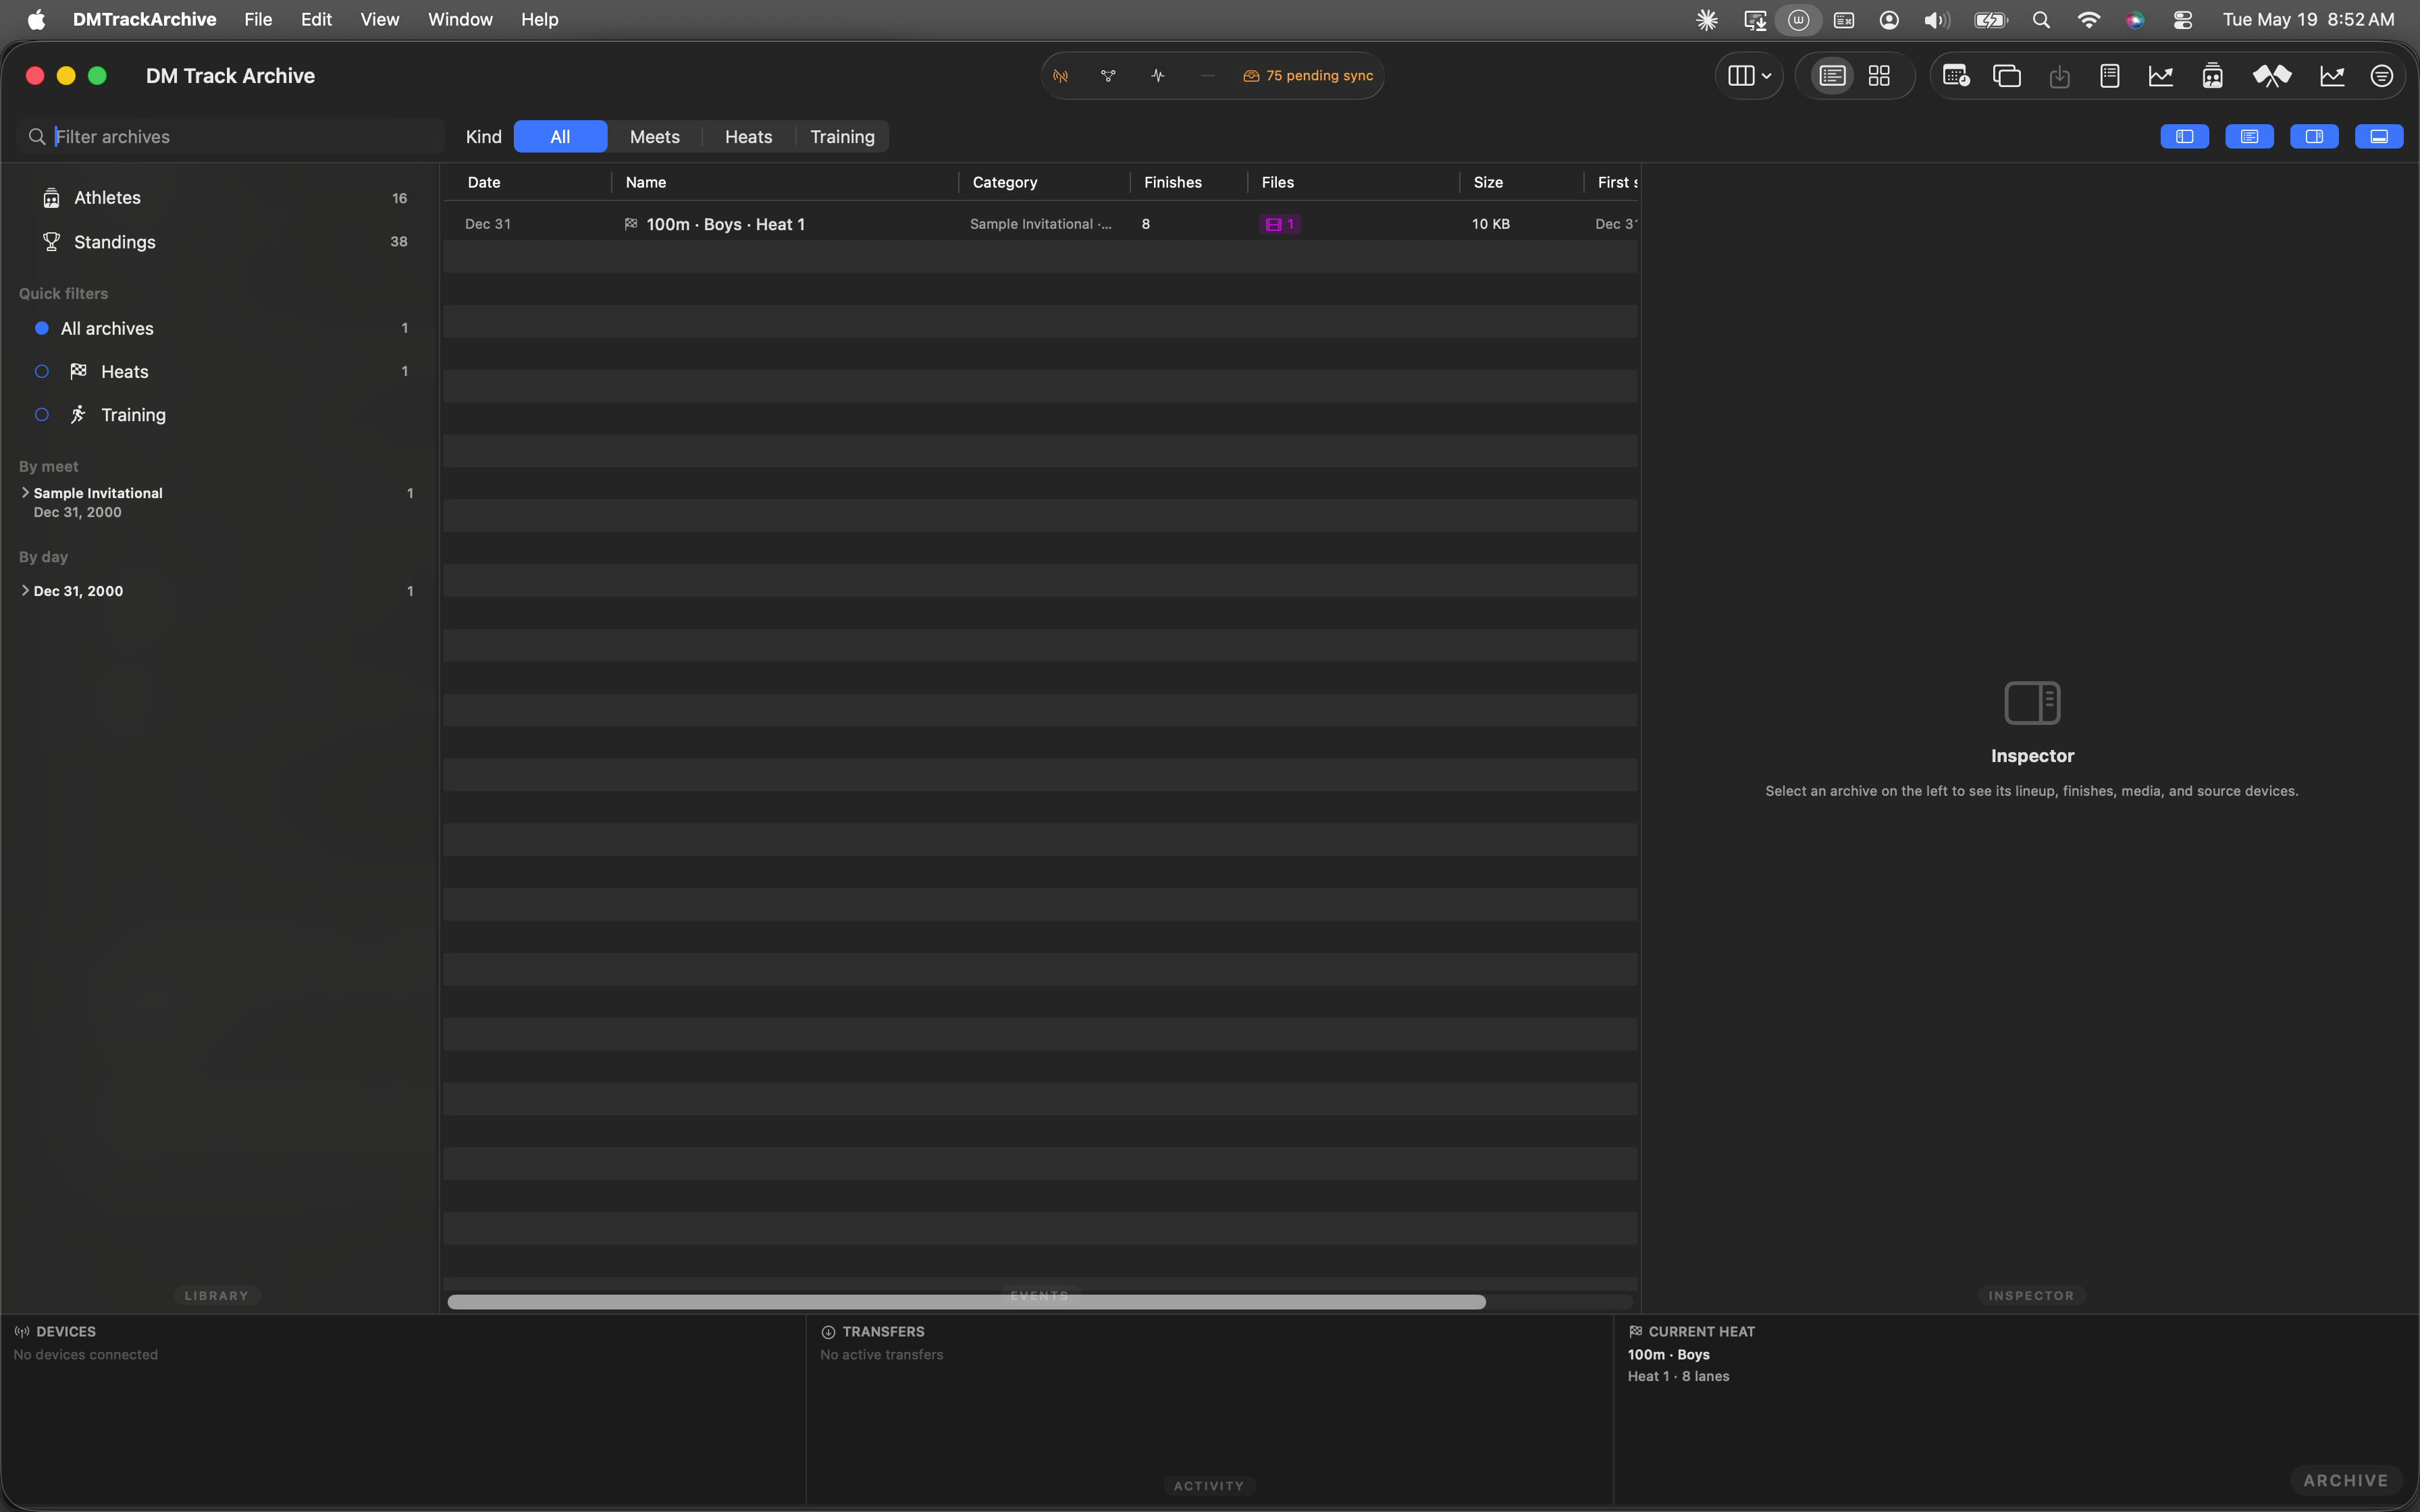Click the Inspector placeholder panel icon
Screen dimensions: 2420x1512
coord(2032,702)
